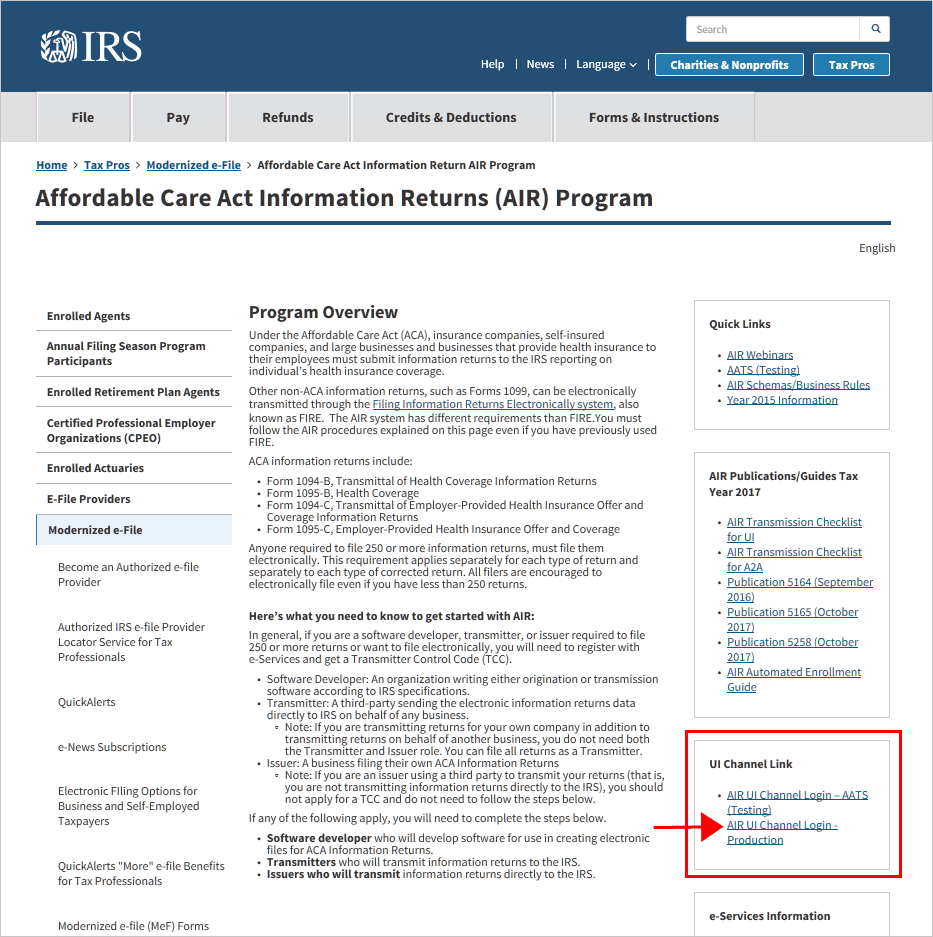Screen dimensions: 933x937
Task: Expand the Language dropdown menu
Action: [606, 64]
